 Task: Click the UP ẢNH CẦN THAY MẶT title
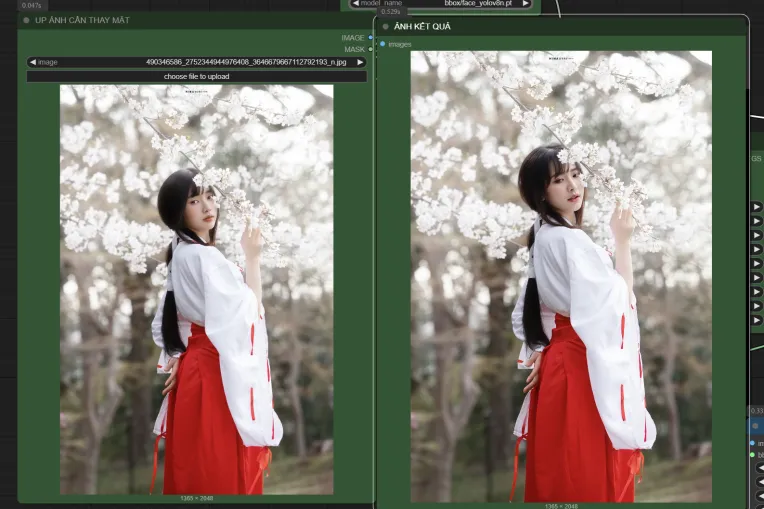pos(82,20)
